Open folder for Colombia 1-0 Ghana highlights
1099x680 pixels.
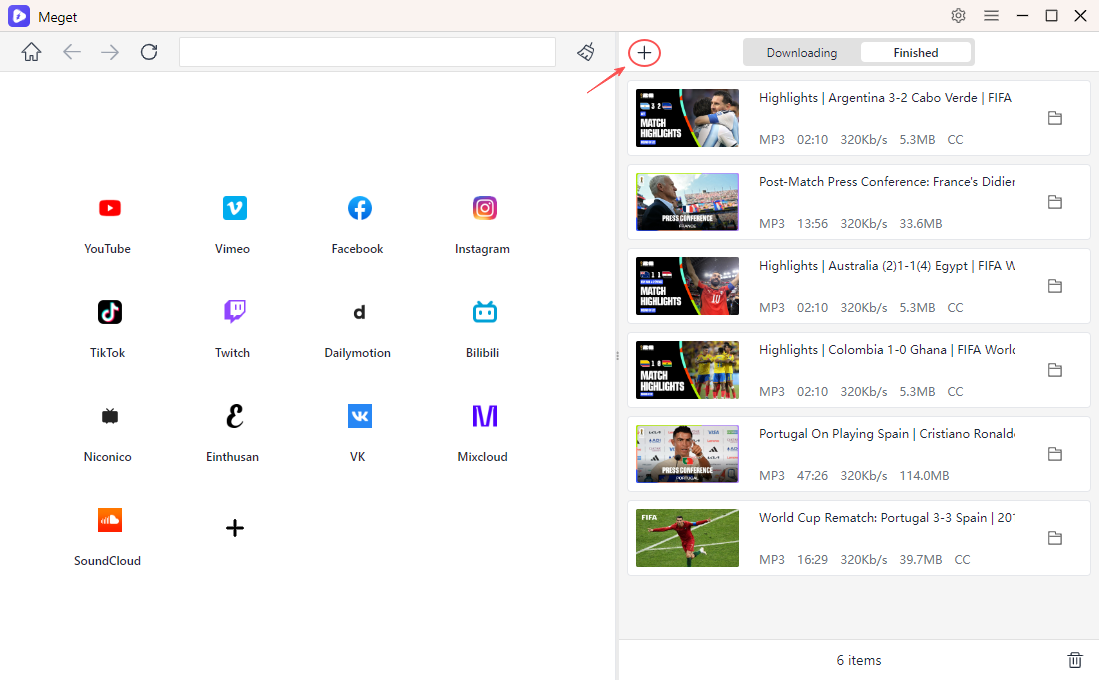(x=1055, y=370)
